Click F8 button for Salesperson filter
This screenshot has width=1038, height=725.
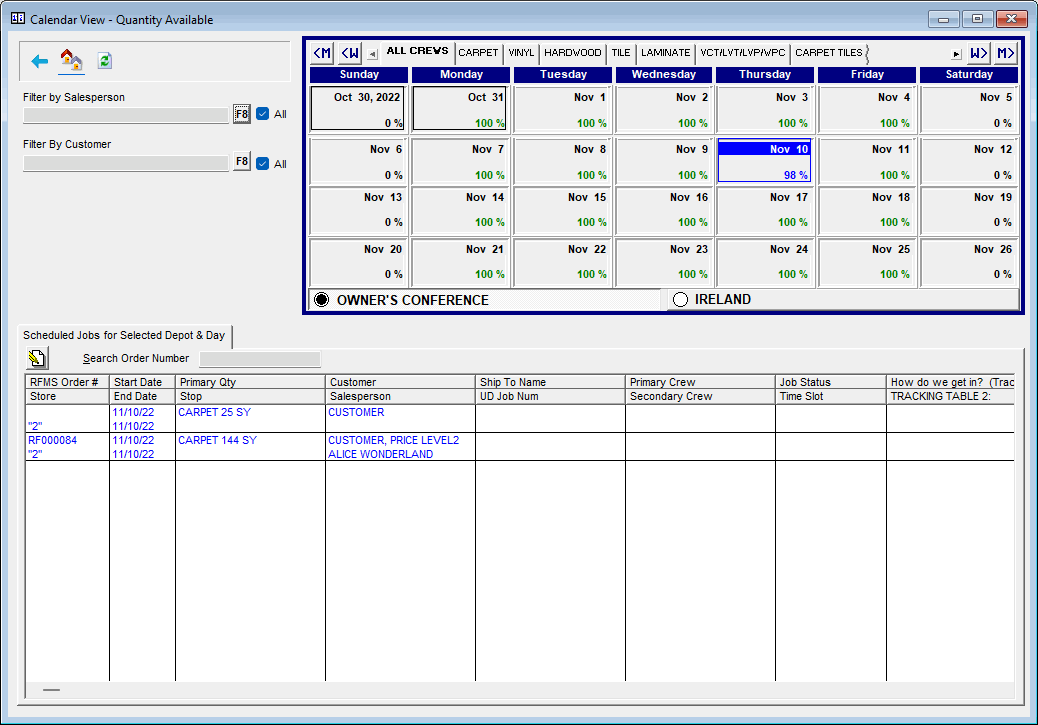click(x=242, y=114)
